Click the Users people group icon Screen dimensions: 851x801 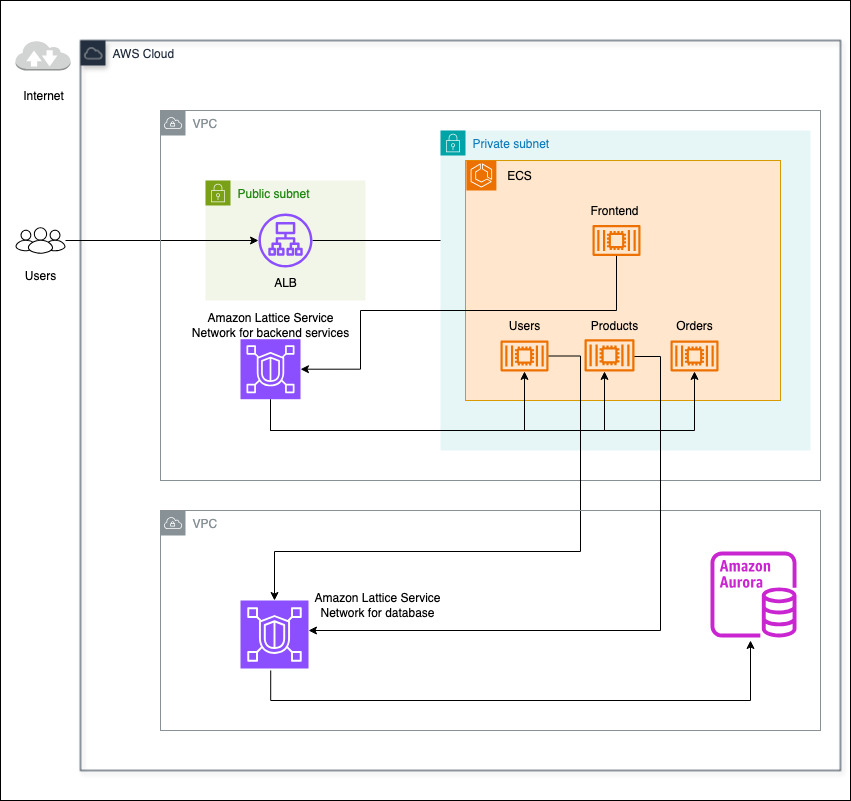coord(40,241)
